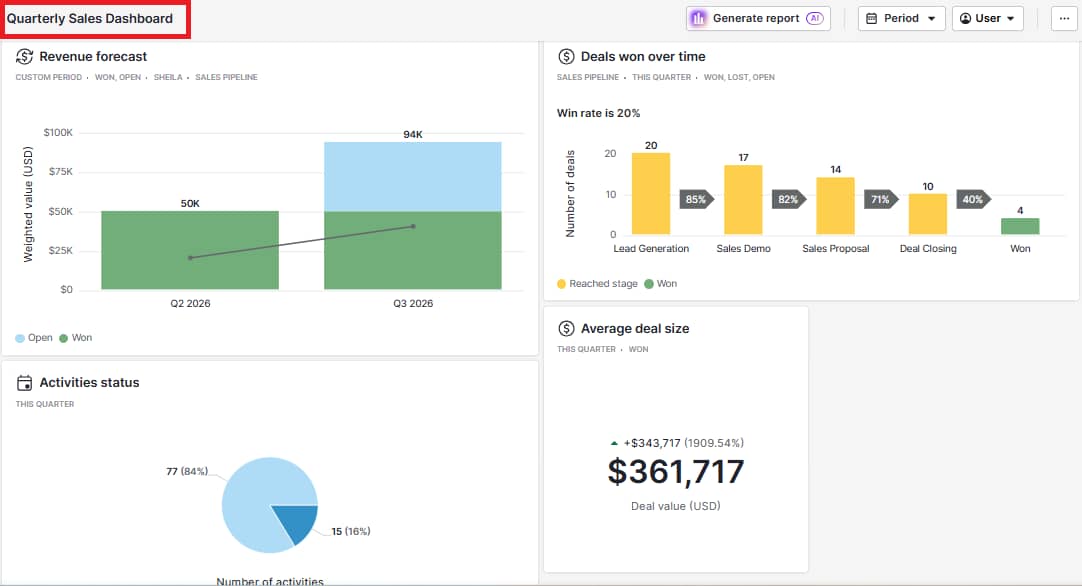Click the calendar icon in Period button
The width and height of the screenshot is (1082, 586).
click(872, 19)
